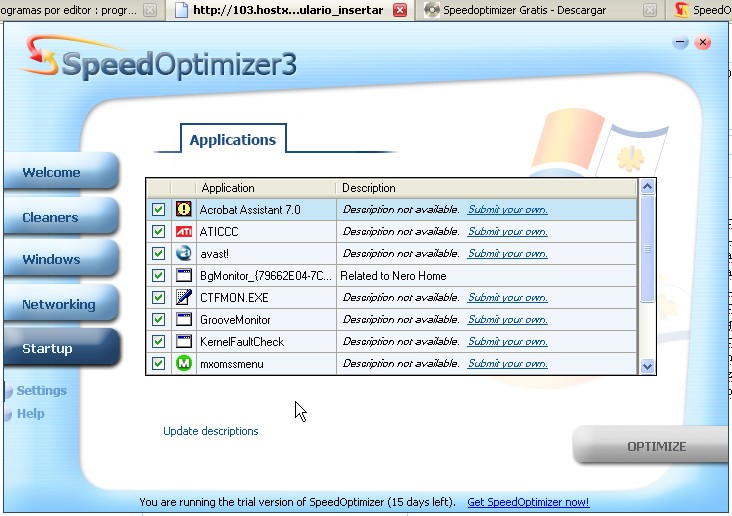Uncheck the Acrobat Assistant 7.0 checkbox

[x=158, y=209]
